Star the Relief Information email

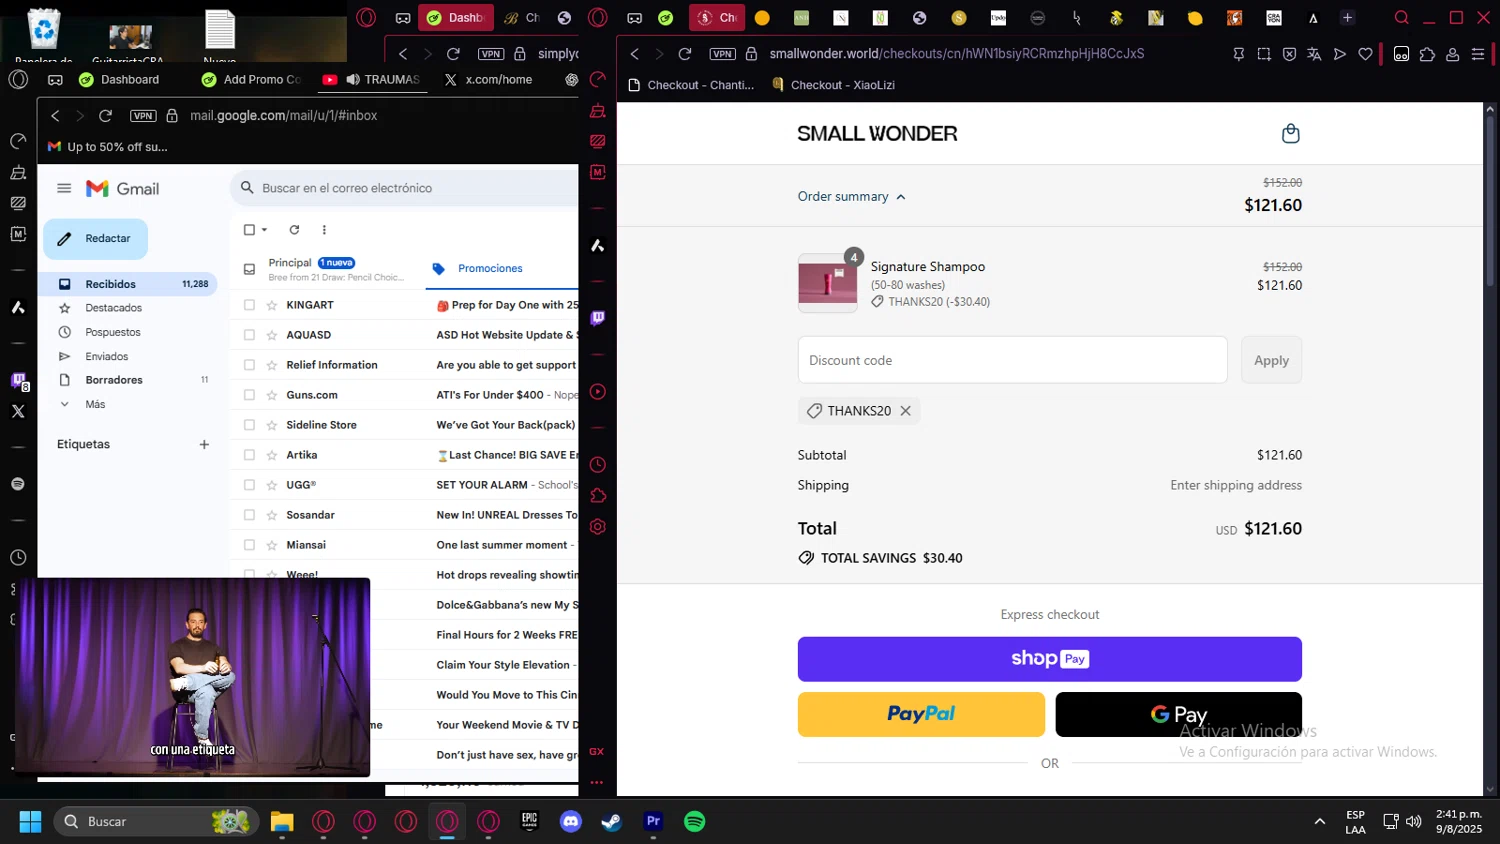tap(271, 365)
